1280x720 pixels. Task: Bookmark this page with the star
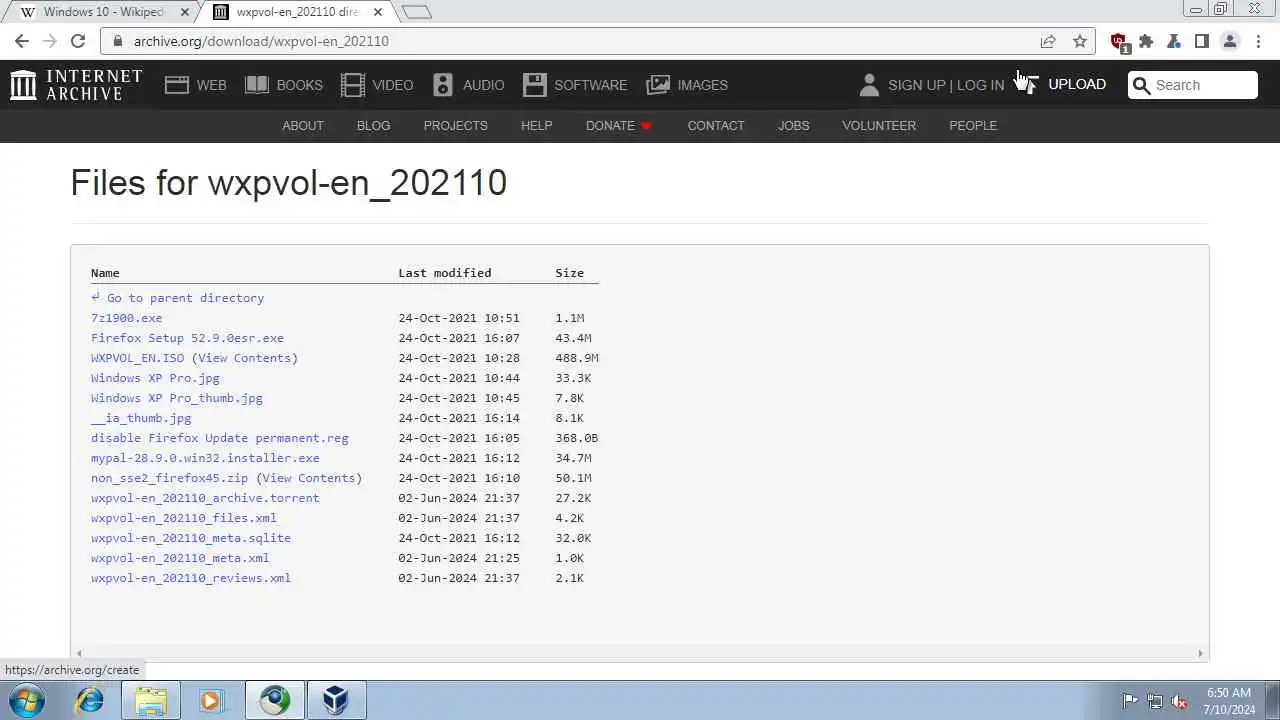1080,41
